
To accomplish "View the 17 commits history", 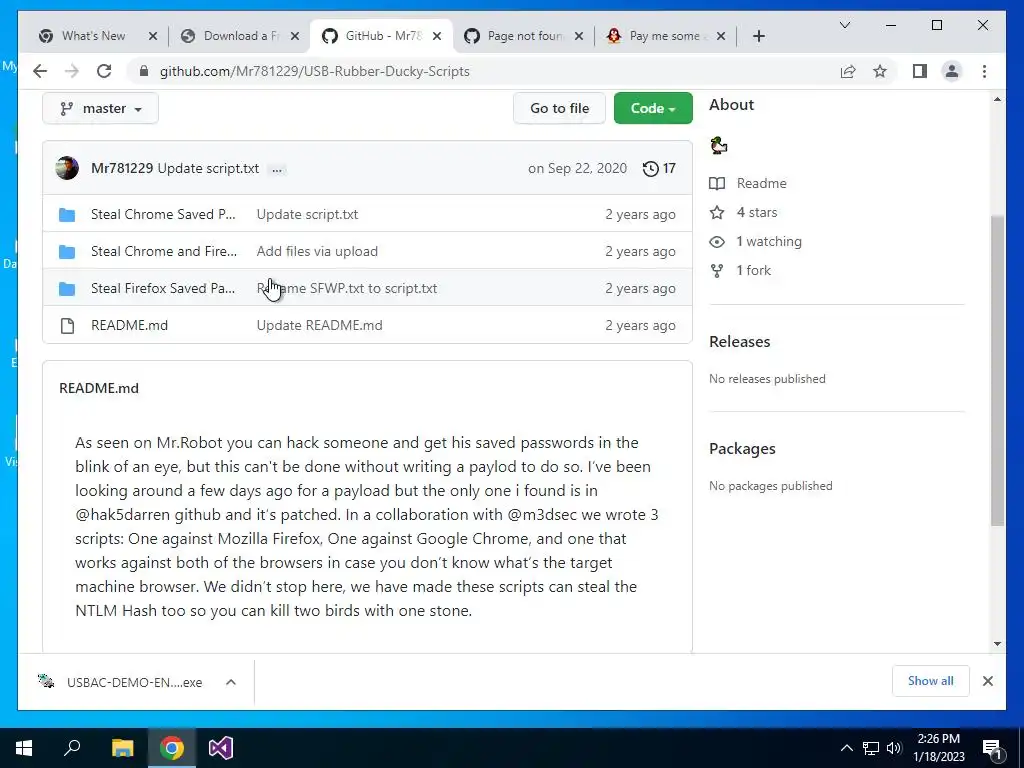I will (659, 168).
